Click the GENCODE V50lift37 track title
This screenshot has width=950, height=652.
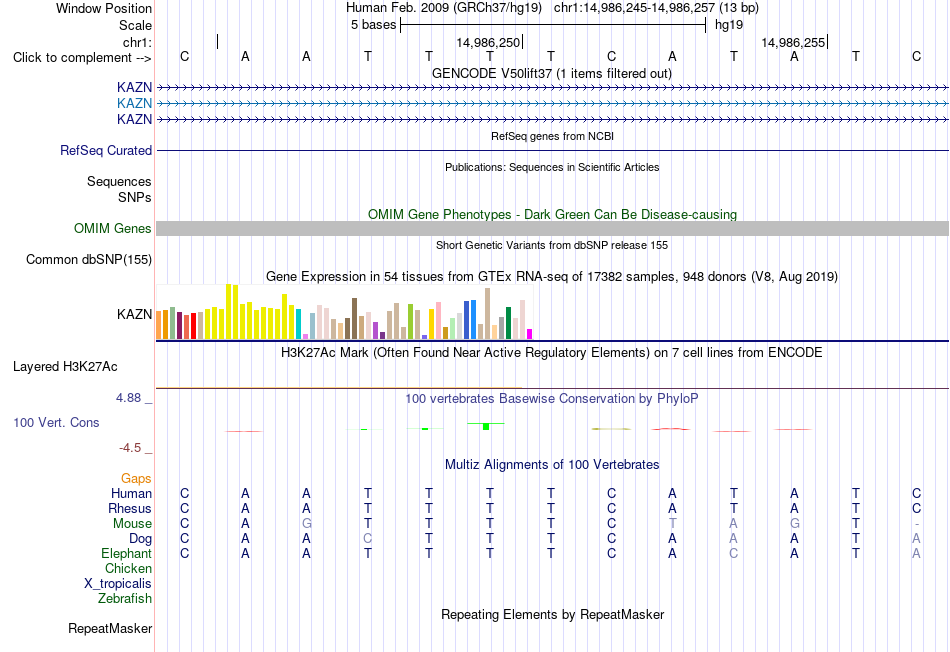tap(552, 73)
